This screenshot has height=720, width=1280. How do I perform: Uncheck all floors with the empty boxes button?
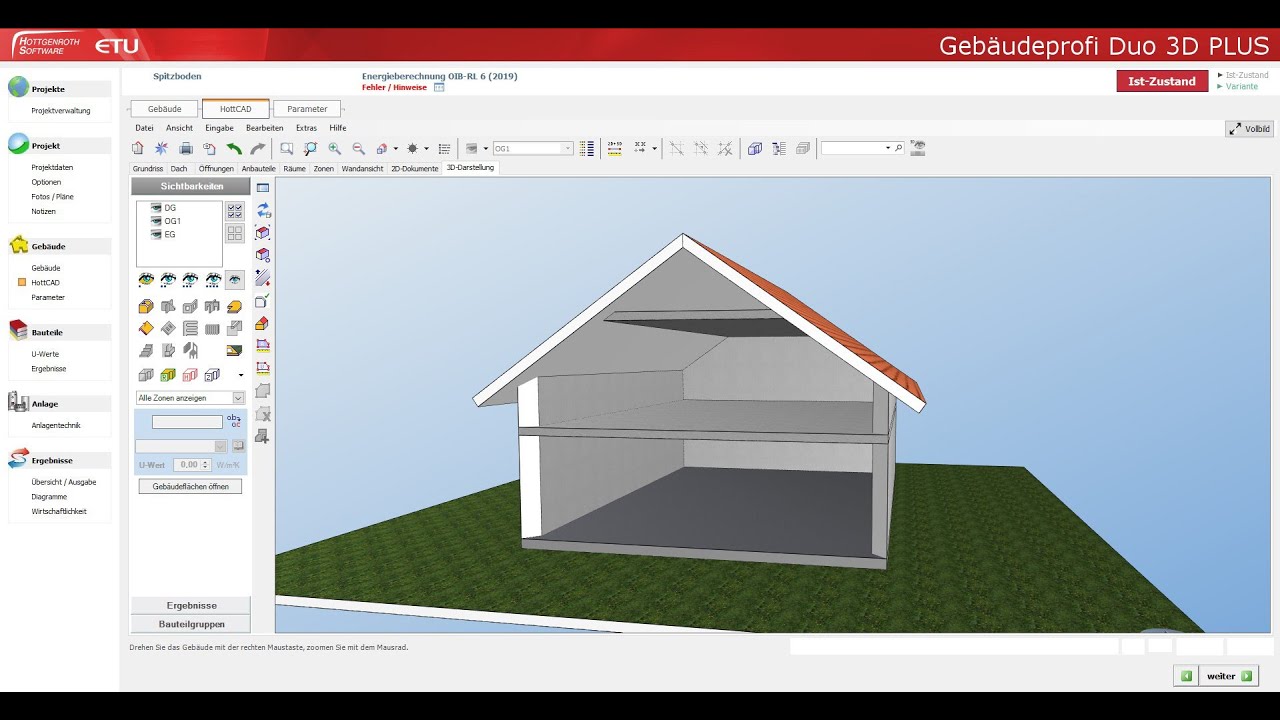click(235, 233)
